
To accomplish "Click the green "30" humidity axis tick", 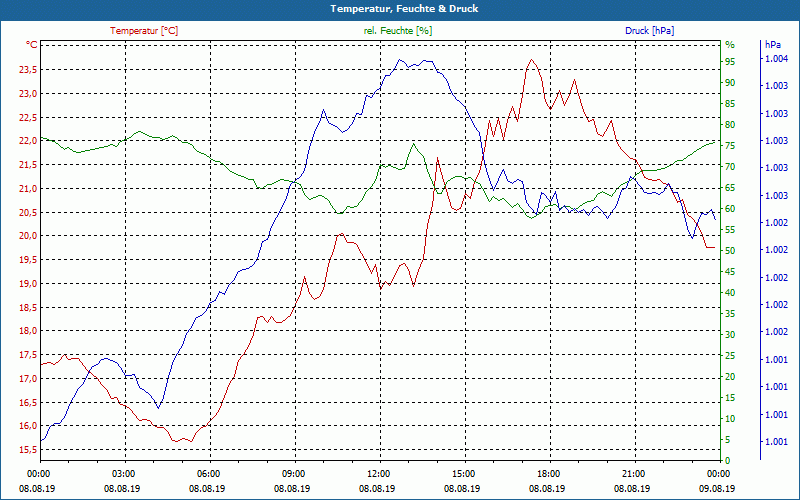I will pyautogui.click(x=730, y=335).
